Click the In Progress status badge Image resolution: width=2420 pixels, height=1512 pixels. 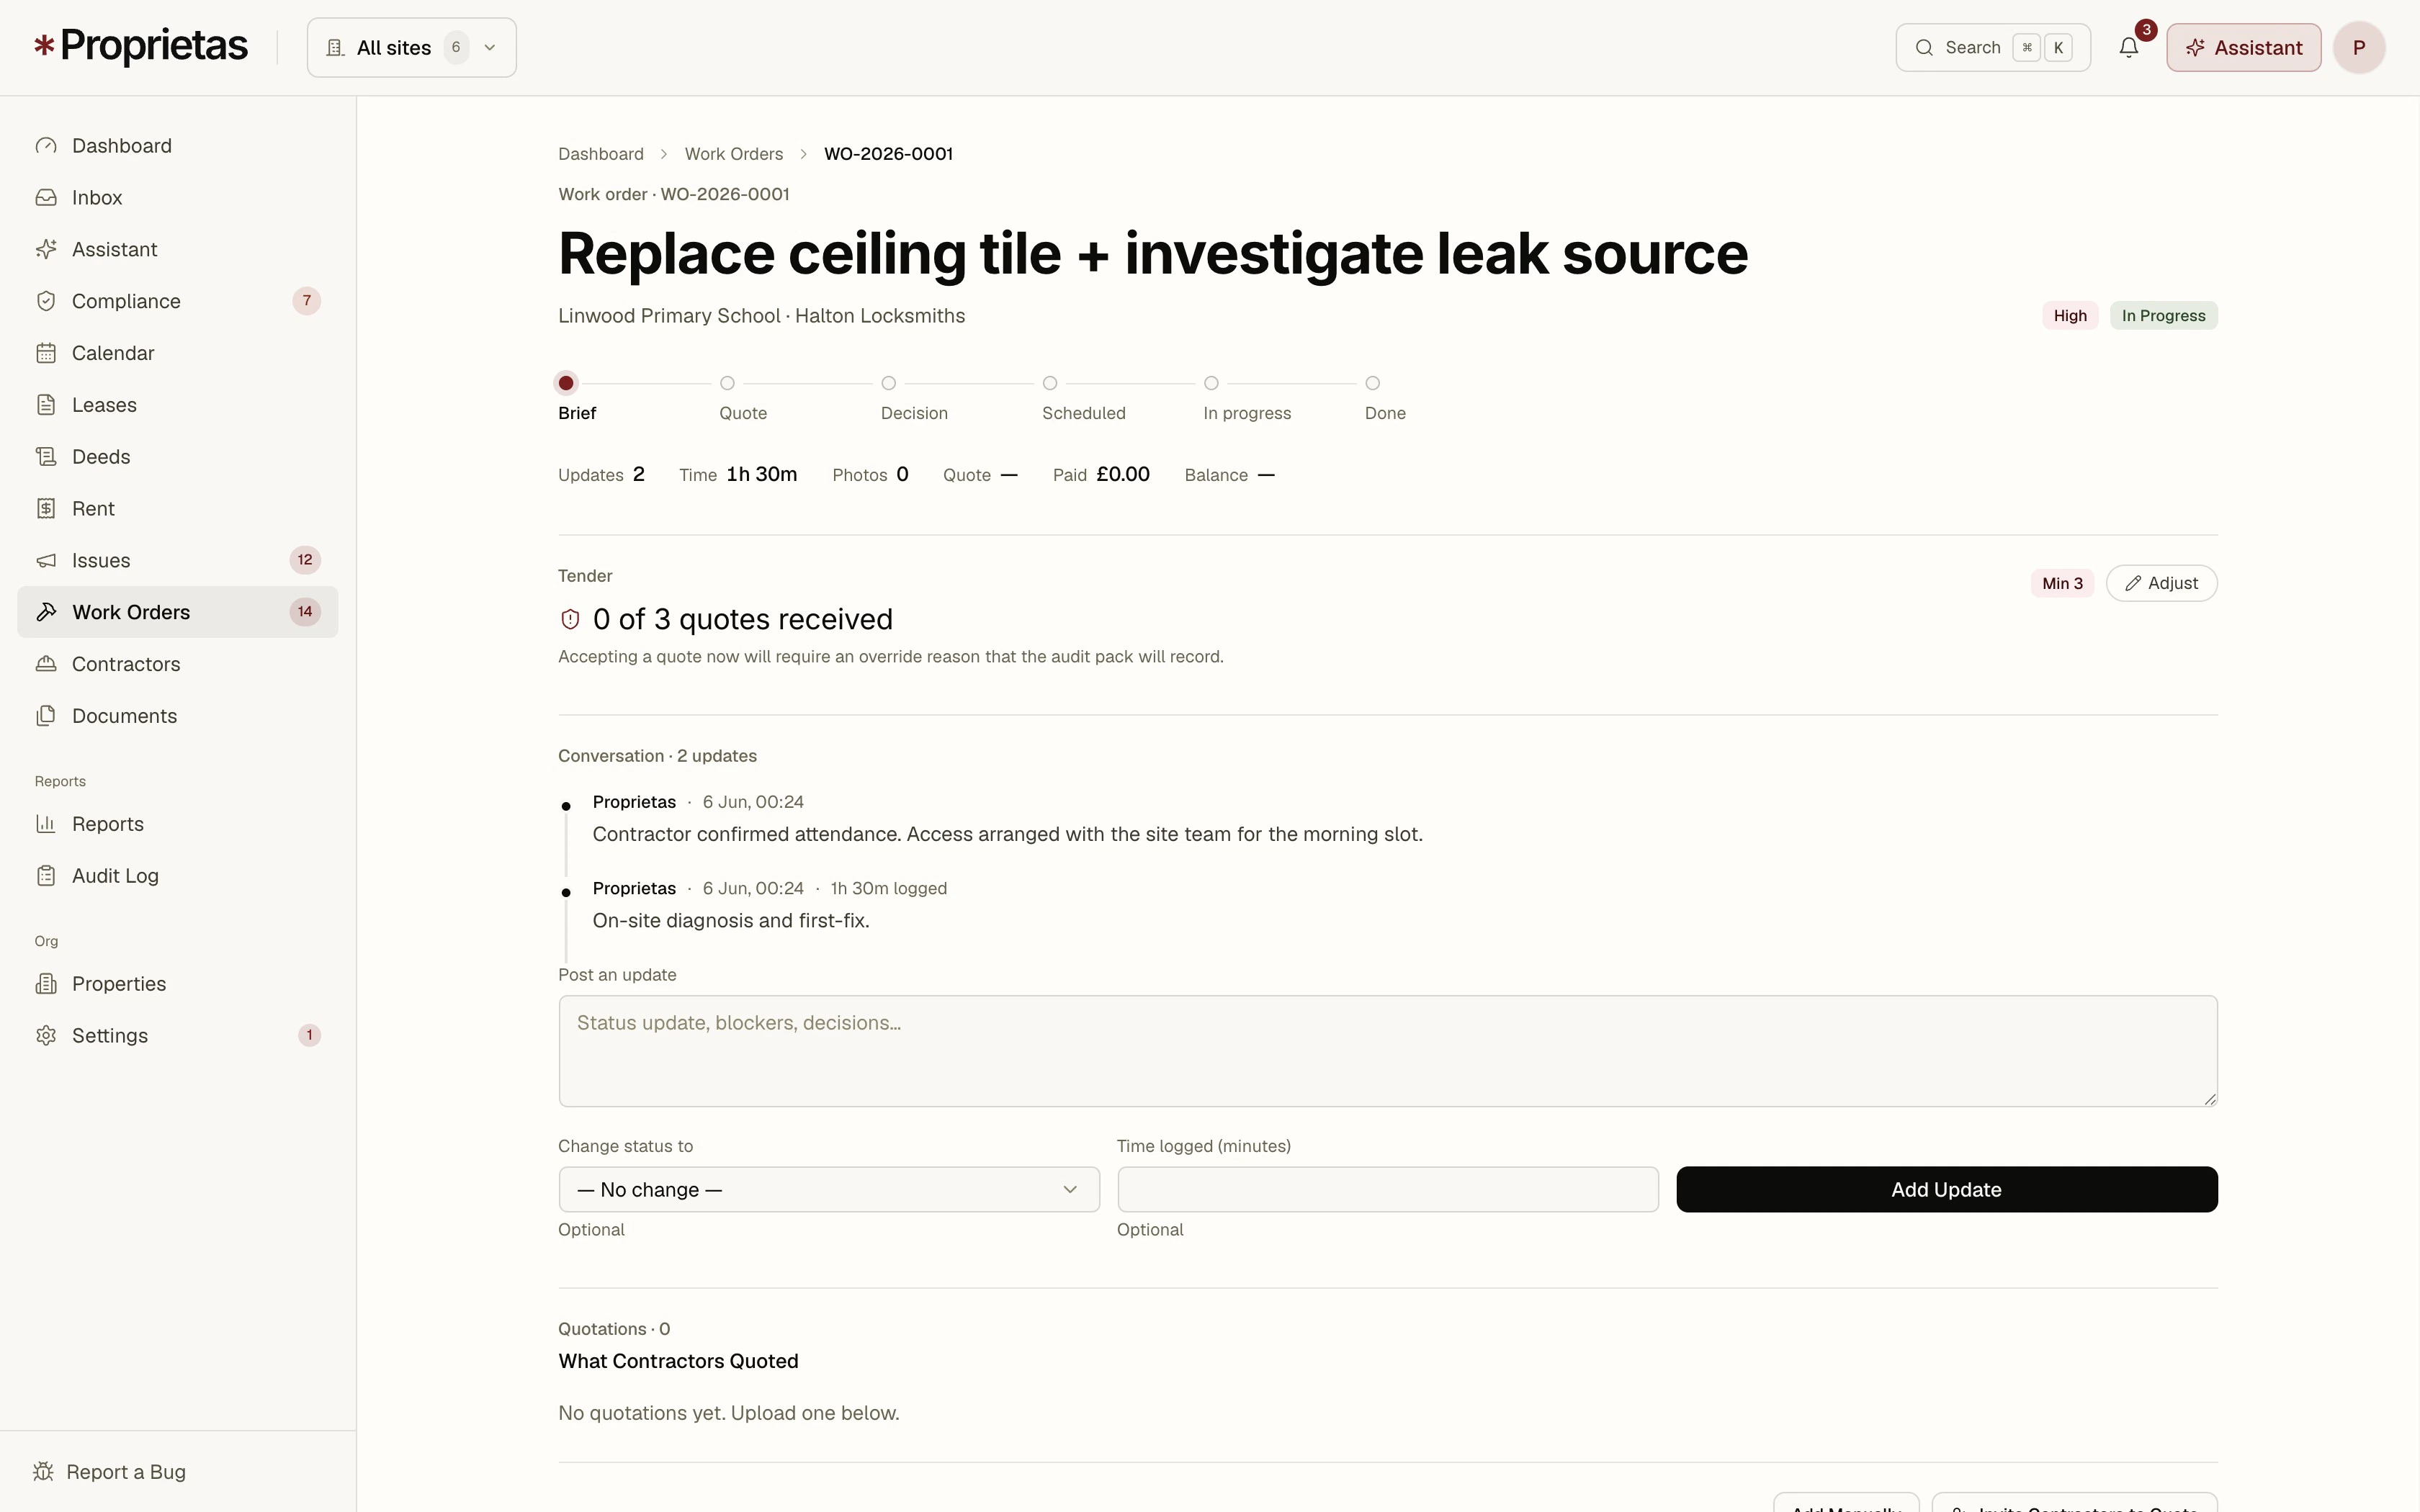(2163, 316)
